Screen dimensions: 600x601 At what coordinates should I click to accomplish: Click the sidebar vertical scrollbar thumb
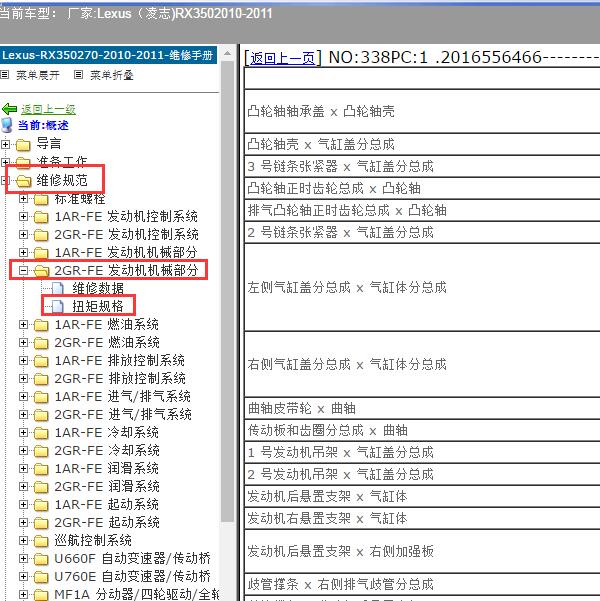pyautogui.click(x=227, y=291)
